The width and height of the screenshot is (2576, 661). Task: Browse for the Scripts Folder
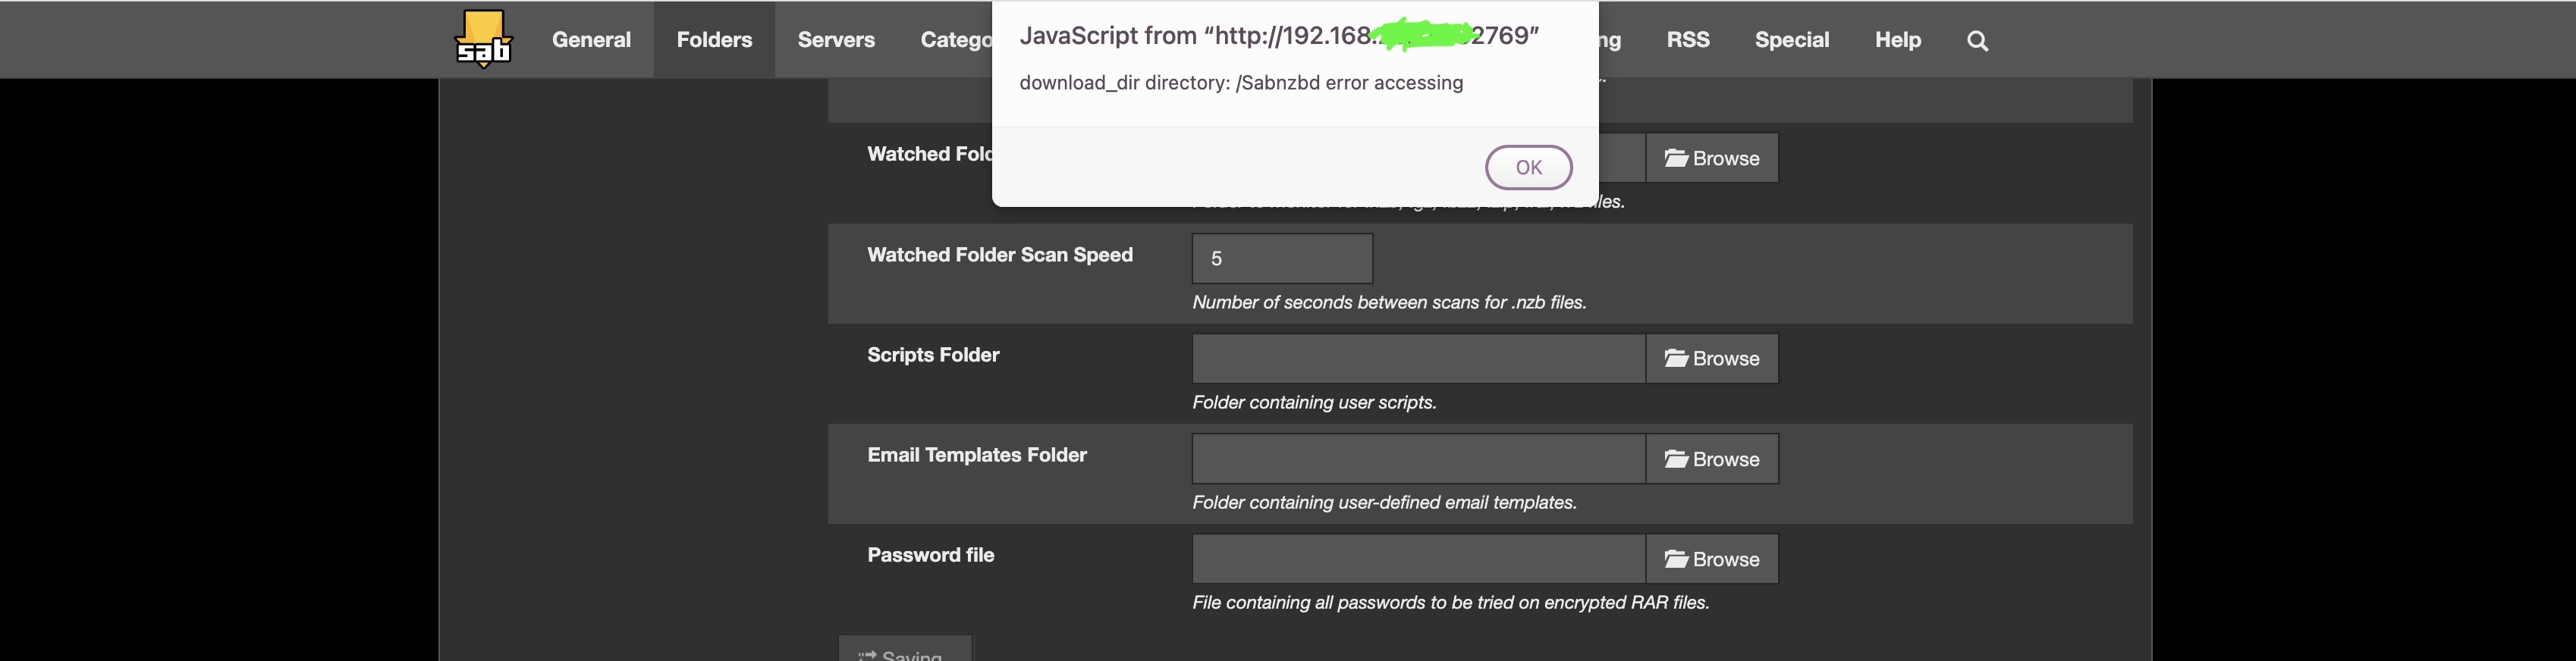click(x=1712, y=358)
